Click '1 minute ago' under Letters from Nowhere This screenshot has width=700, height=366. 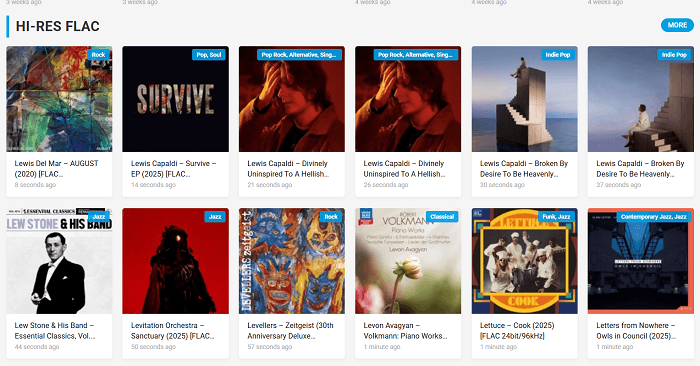point(615,347)
